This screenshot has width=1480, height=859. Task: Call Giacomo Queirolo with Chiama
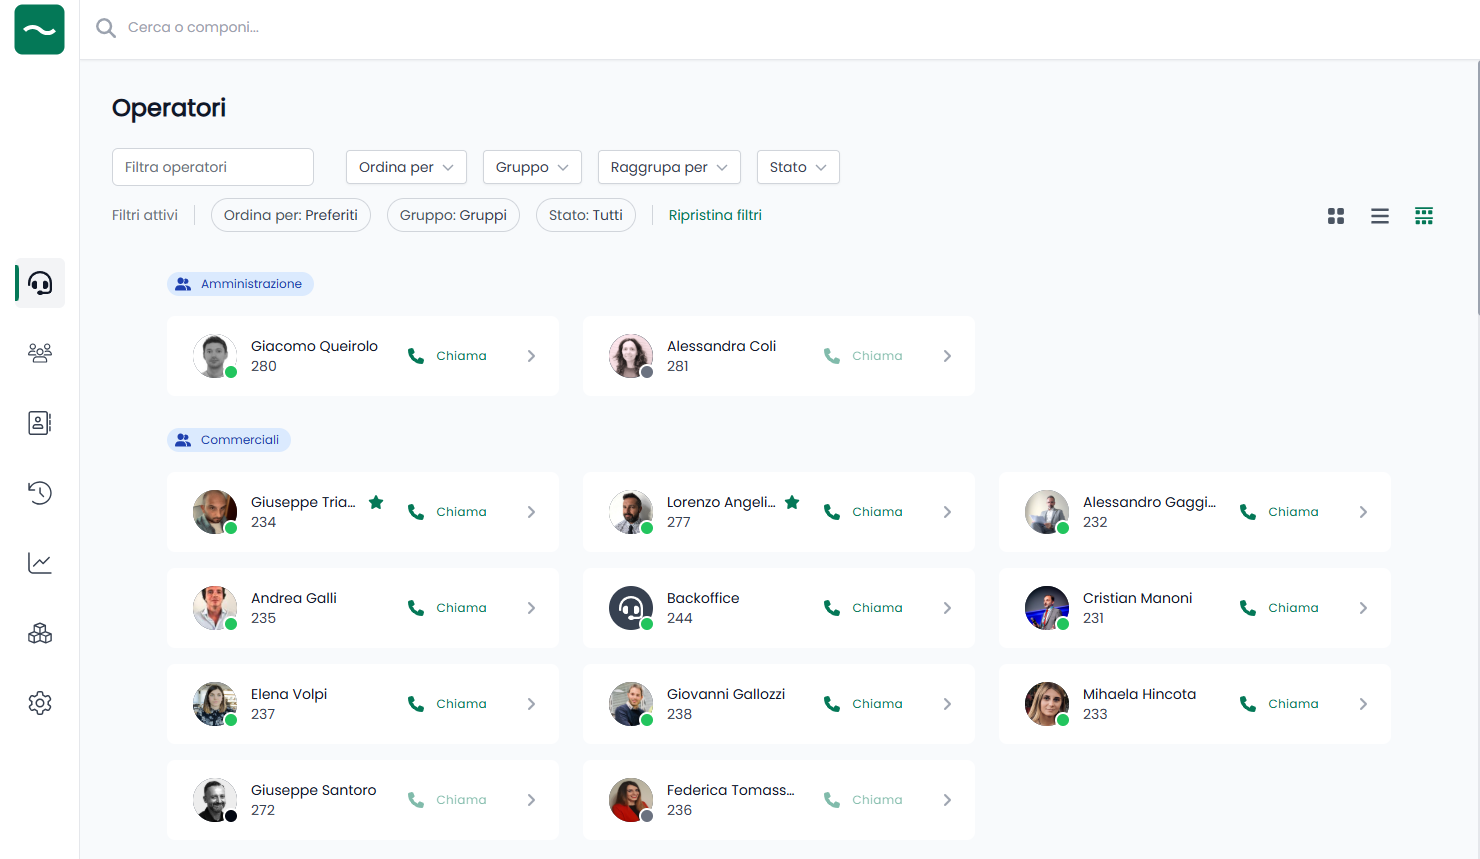click(x=448, y=356)
